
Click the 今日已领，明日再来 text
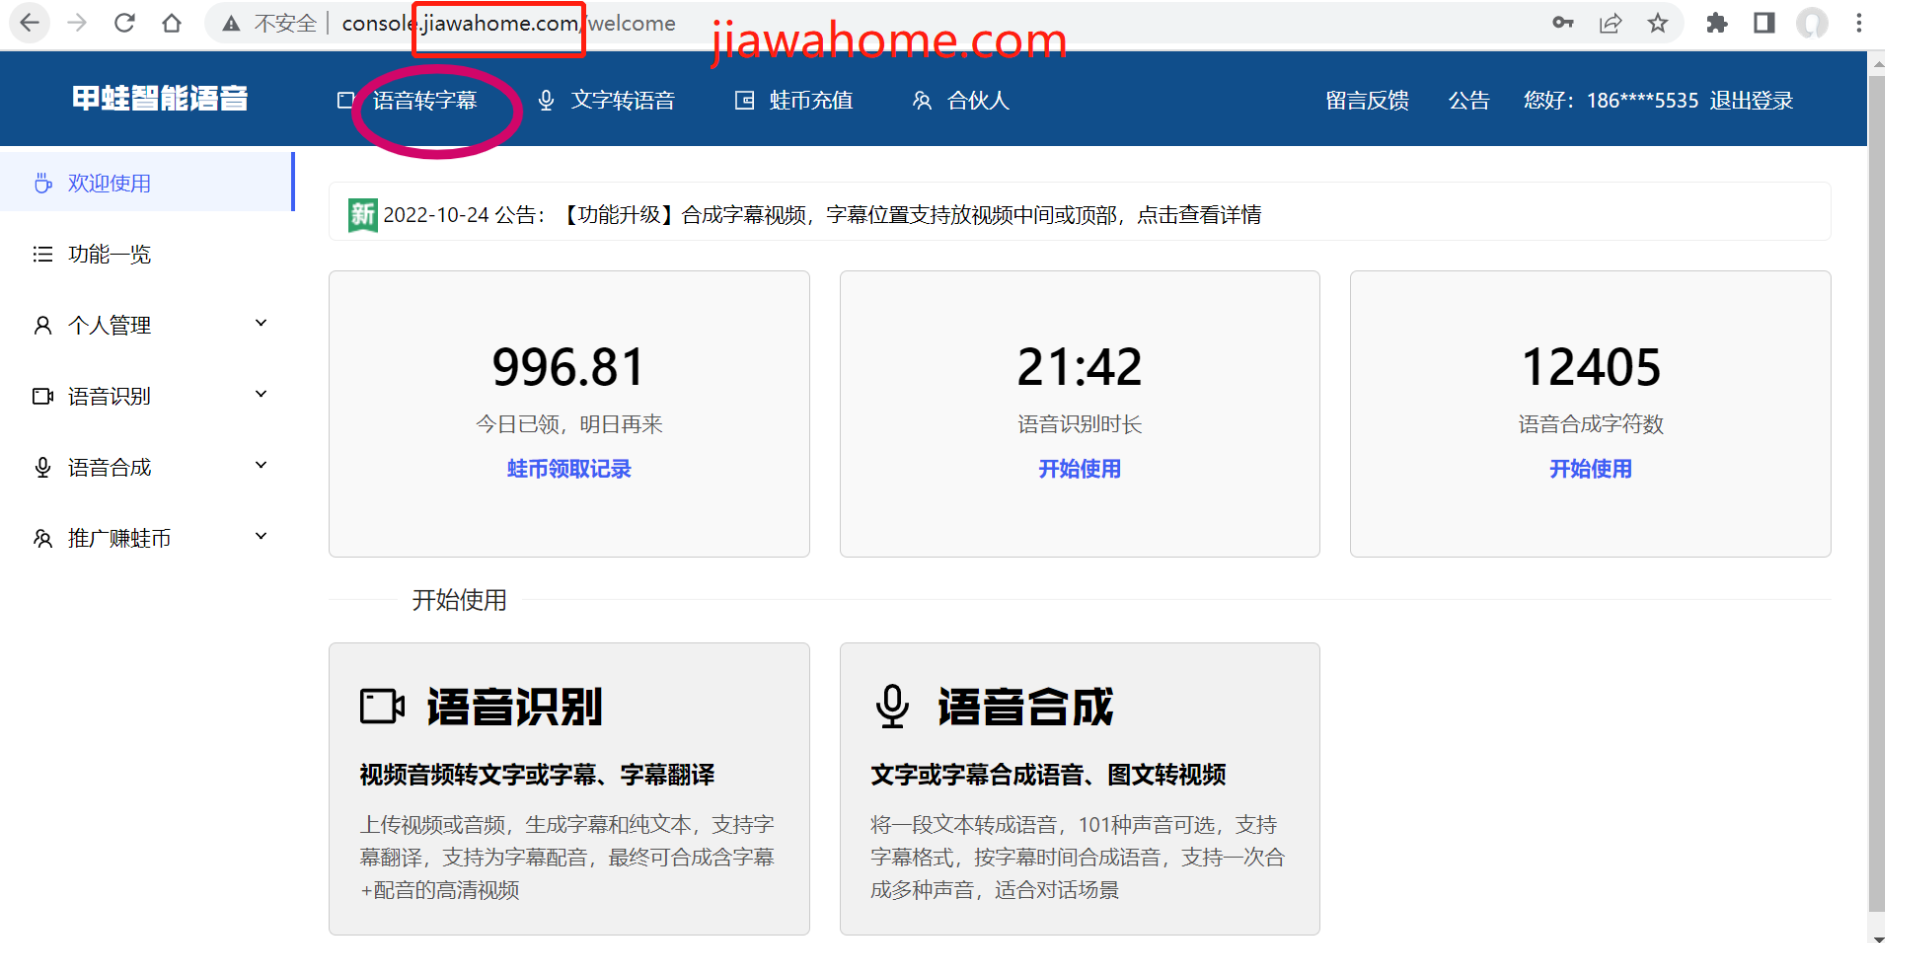(x=569, y=424)
